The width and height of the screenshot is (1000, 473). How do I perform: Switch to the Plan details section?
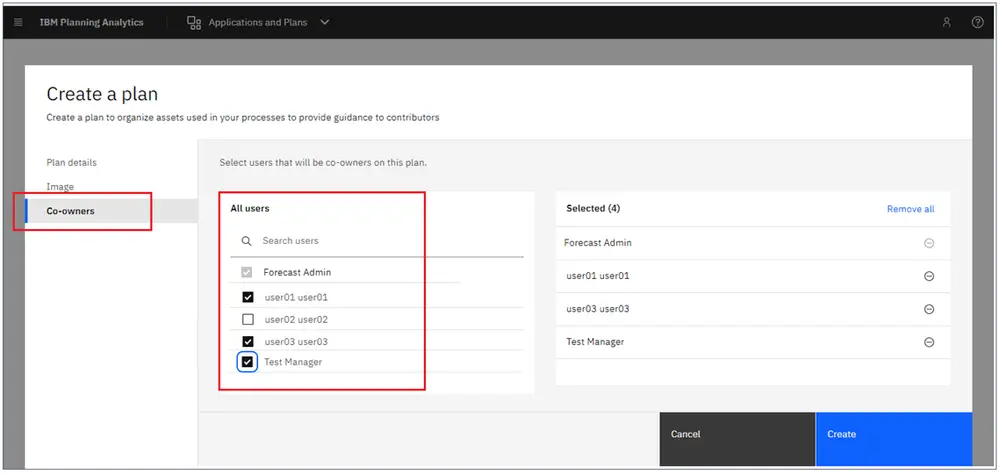[71, 163]
